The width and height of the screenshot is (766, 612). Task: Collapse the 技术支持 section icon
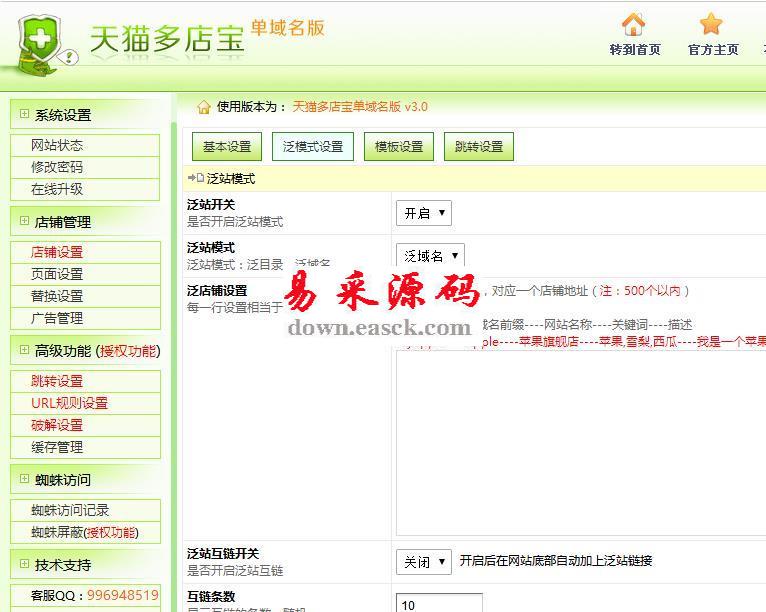tap(24, 564)
